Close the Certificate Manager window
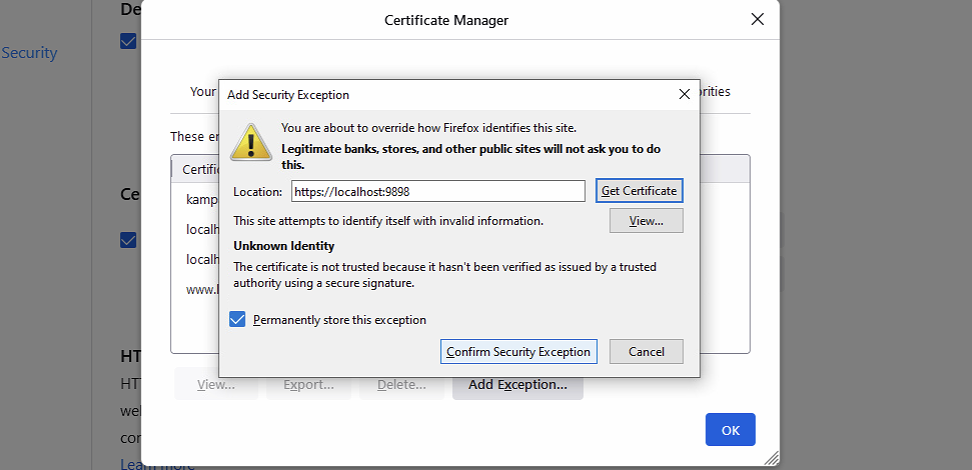Image resolution: width=972 pixels, height=470 pixels. [758, 19]
